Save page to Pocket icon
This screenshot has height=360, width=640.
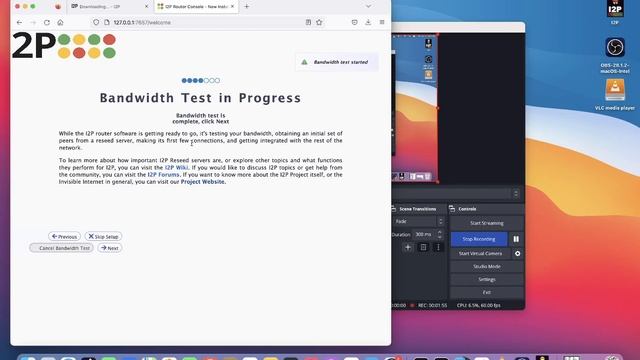click(354, 22)
